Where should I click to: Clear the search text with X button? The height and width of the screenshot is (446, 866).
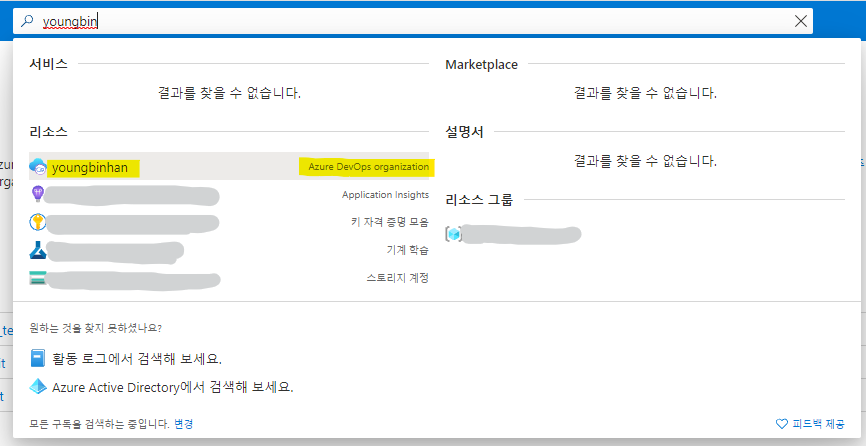tap(800, 20)
